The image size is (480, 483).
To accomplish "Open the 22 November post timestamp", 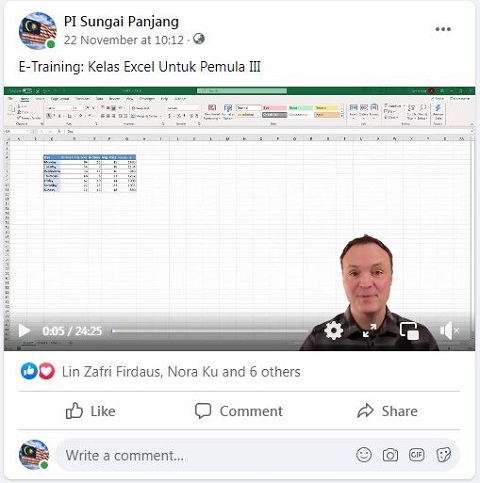I will tap(124, 40).
